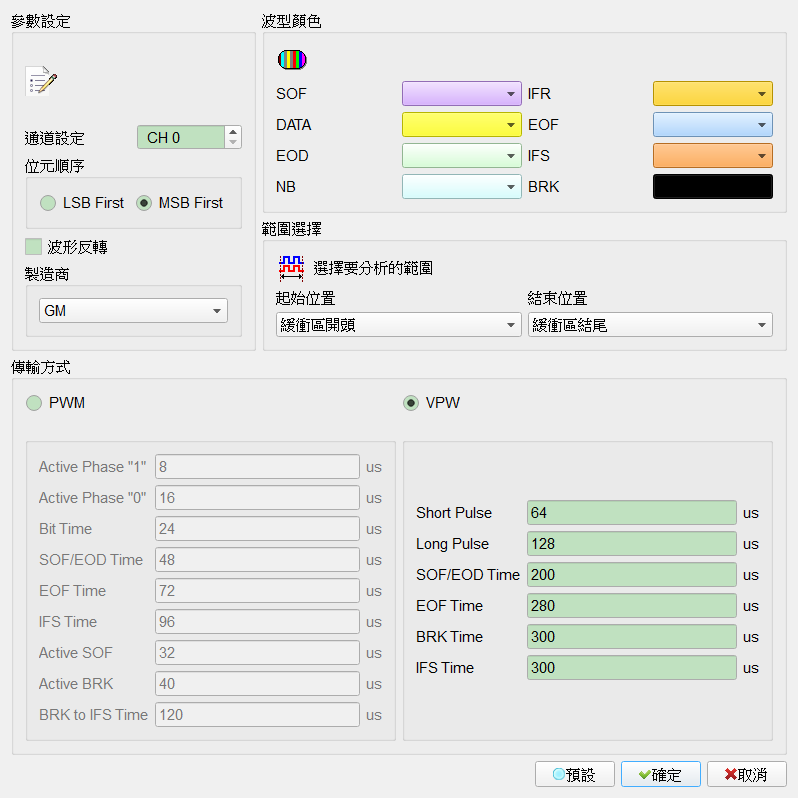The height and width of the screenshot is (798, 798).
Task: Open the IFR color dropdown
Action: (712, 94)
